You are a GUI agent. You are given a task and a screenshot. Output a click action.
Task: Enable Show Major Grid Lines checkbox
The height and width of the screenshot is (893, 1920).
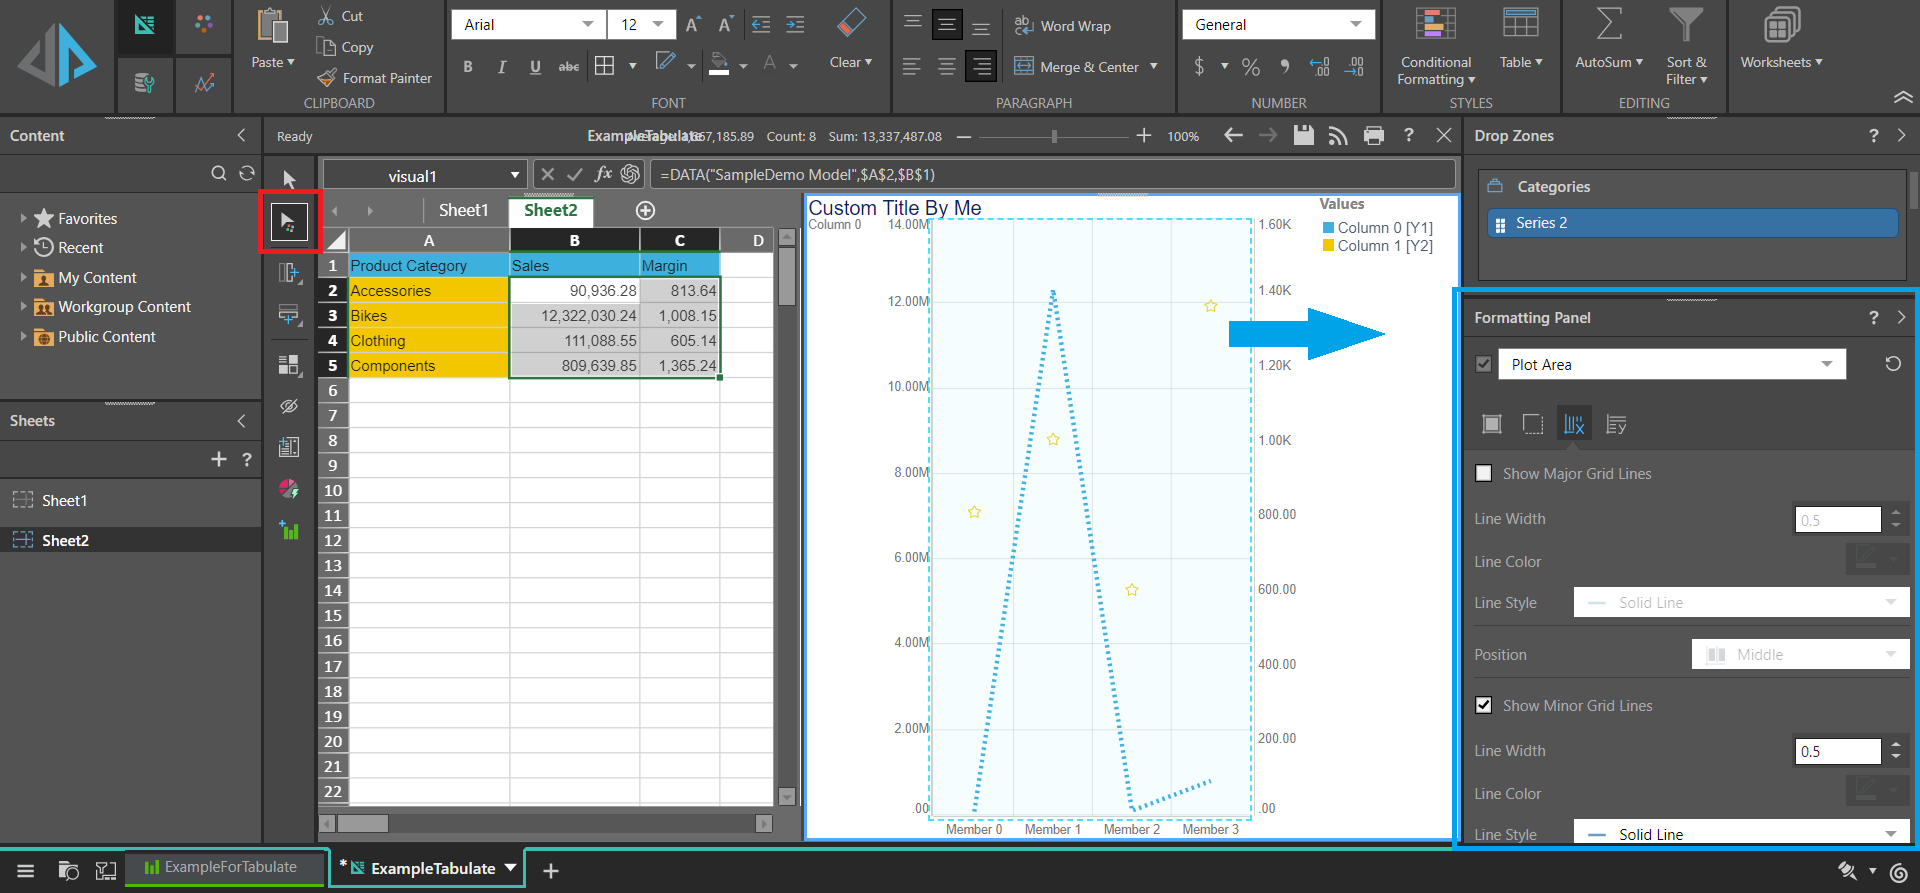coord(1484,473)
